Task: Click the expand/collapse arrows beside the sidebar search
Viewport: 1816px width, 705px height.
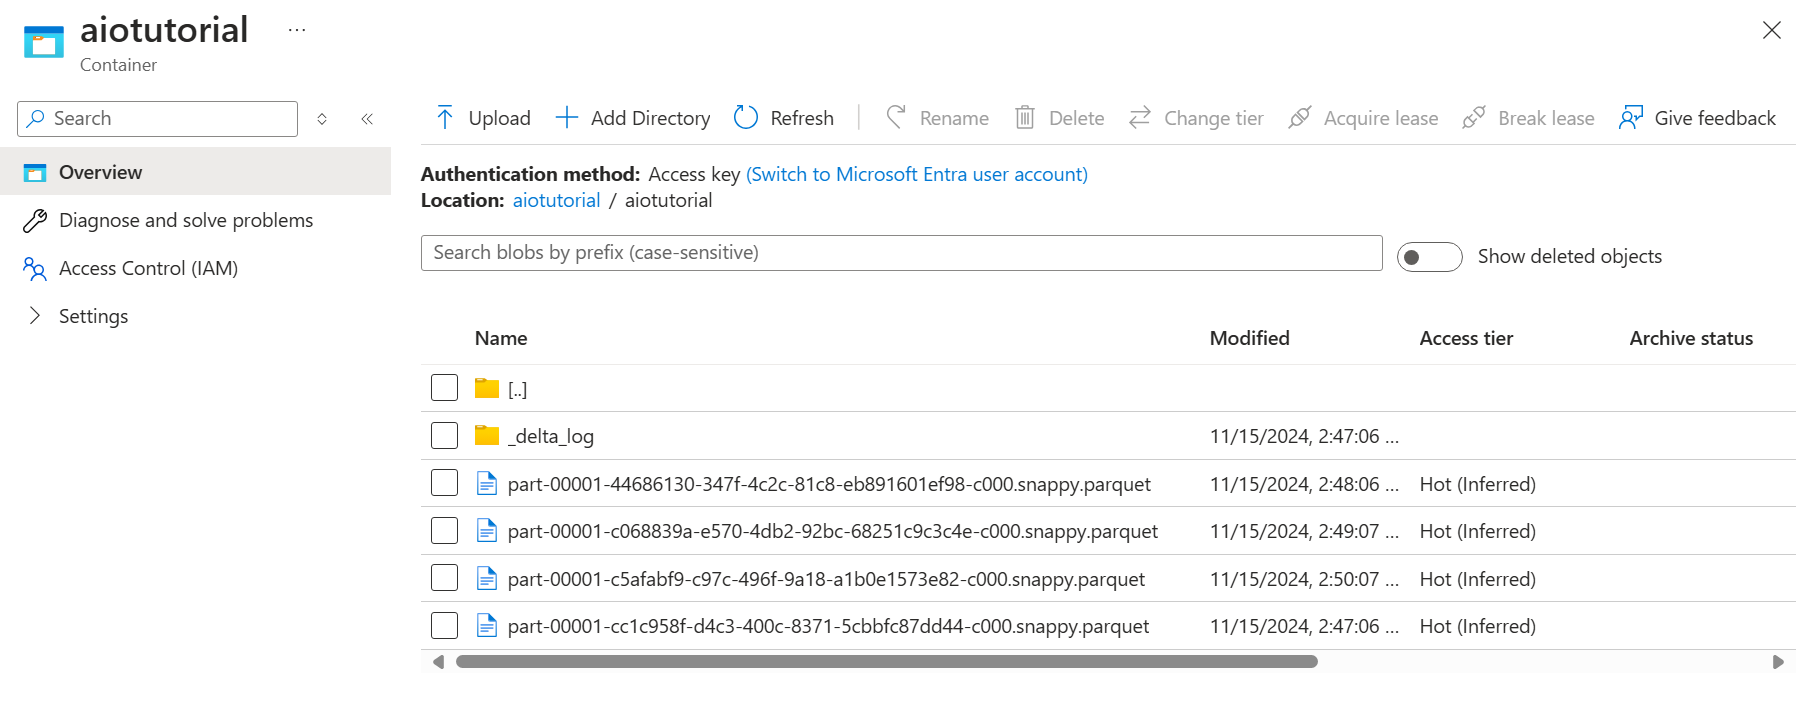Action: [322, 119]
